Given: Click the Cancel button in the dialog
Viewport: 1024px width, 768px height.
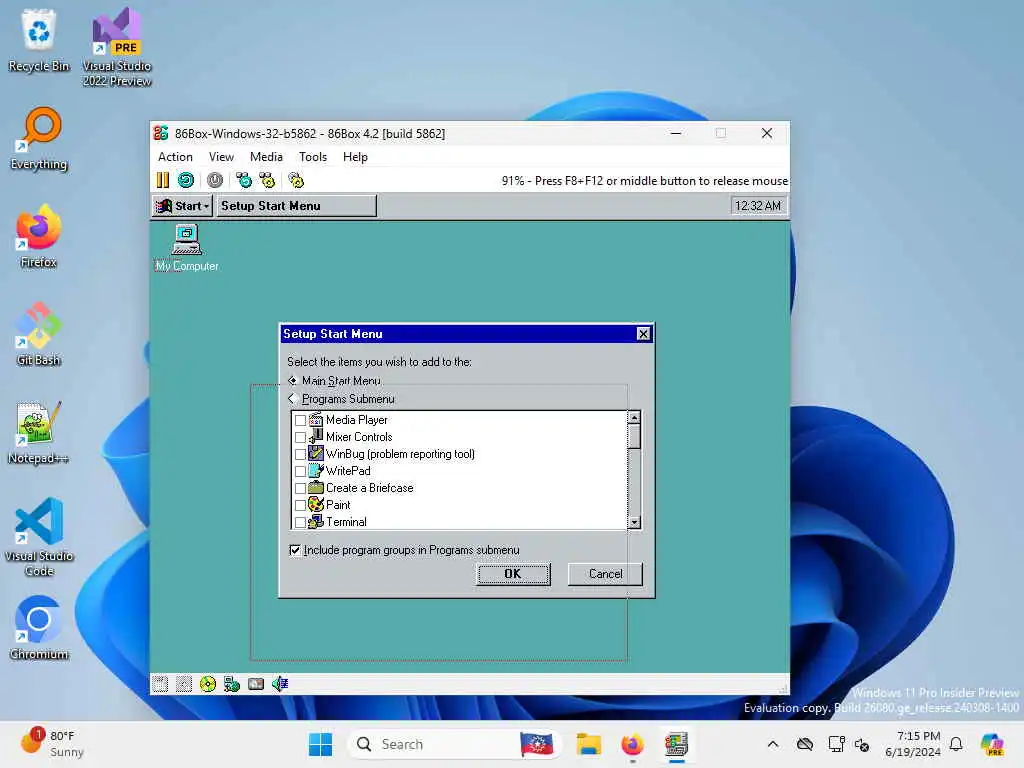Looking at the screenshot, I should click(x=605, y=574).
